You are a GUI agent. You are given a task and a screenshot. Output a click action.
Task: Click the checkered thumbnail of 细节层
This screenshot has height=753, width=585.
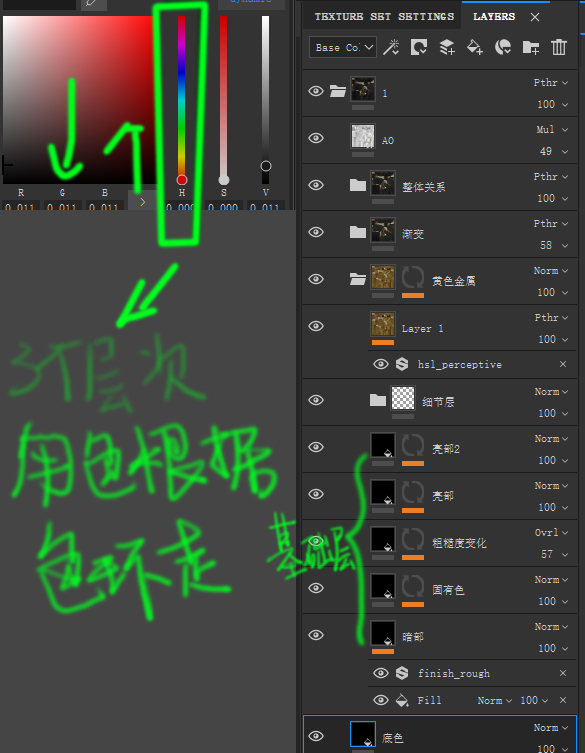403,398
